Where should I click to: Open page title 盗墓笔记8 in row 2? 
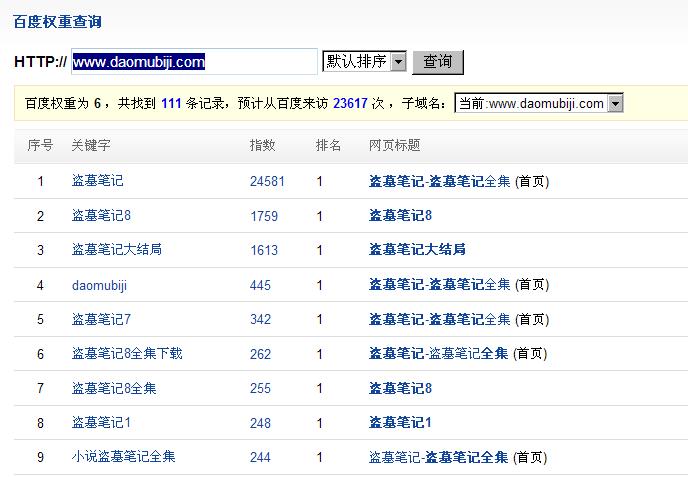tap(400, 215)
